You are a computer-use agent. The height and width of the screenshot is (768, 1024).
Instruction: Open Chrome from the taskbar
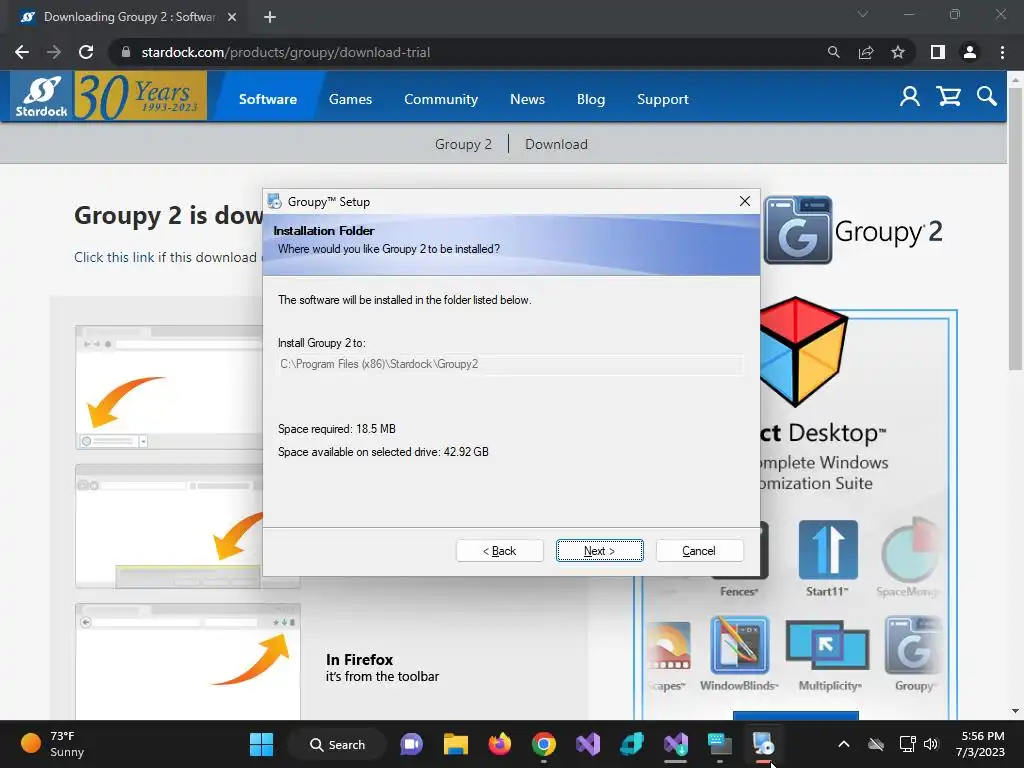click(x=543, y=744)
